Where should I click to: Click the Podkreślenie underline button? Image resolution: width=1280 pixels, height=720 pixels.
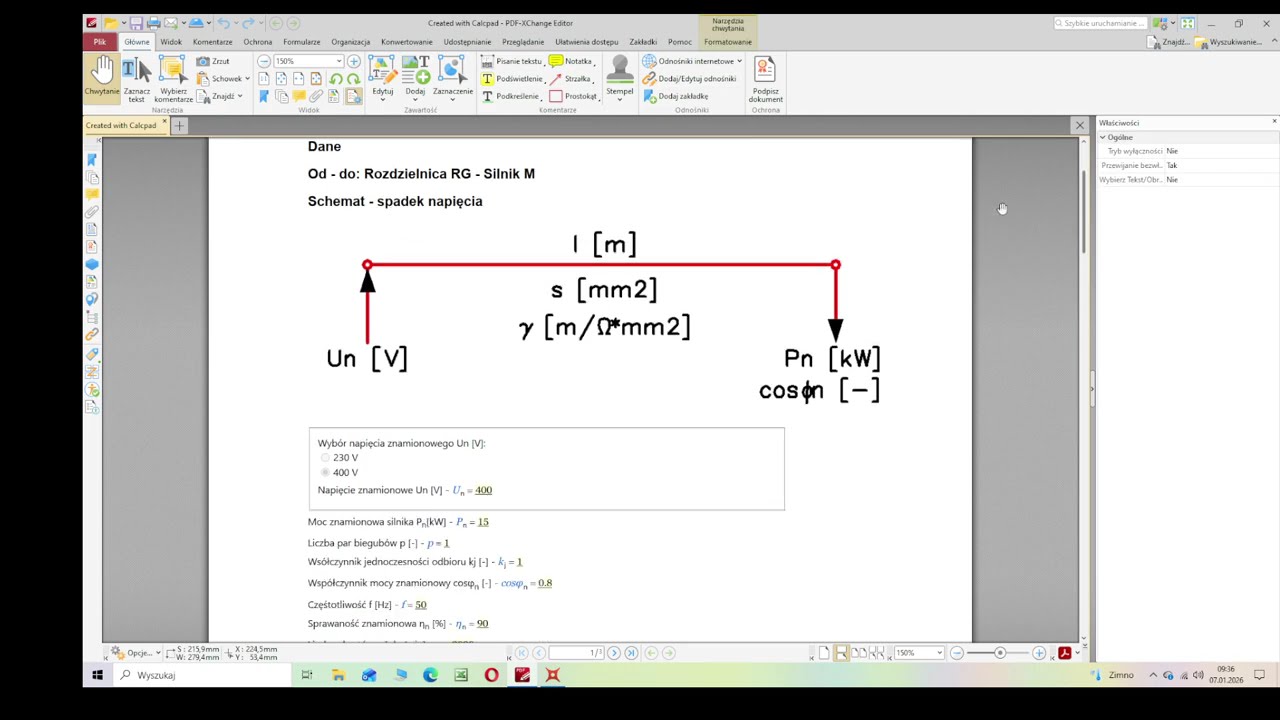click(x=510, y=96)
